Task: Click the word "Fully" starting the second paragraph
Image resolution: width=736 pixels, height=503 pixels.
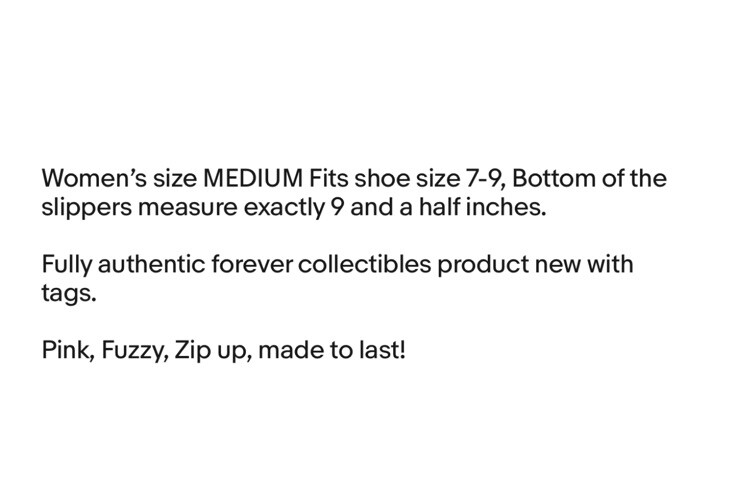Action: (67, 265)
